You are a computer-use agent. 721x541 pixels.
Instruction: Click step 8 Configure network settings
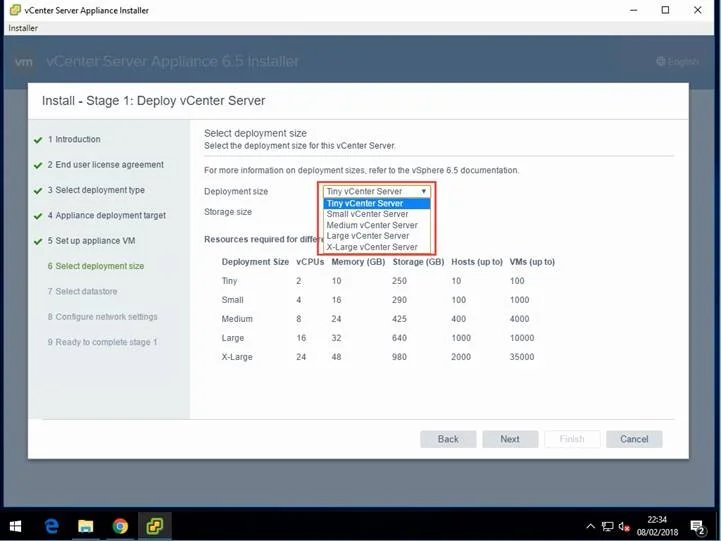[x=103, y=317]
